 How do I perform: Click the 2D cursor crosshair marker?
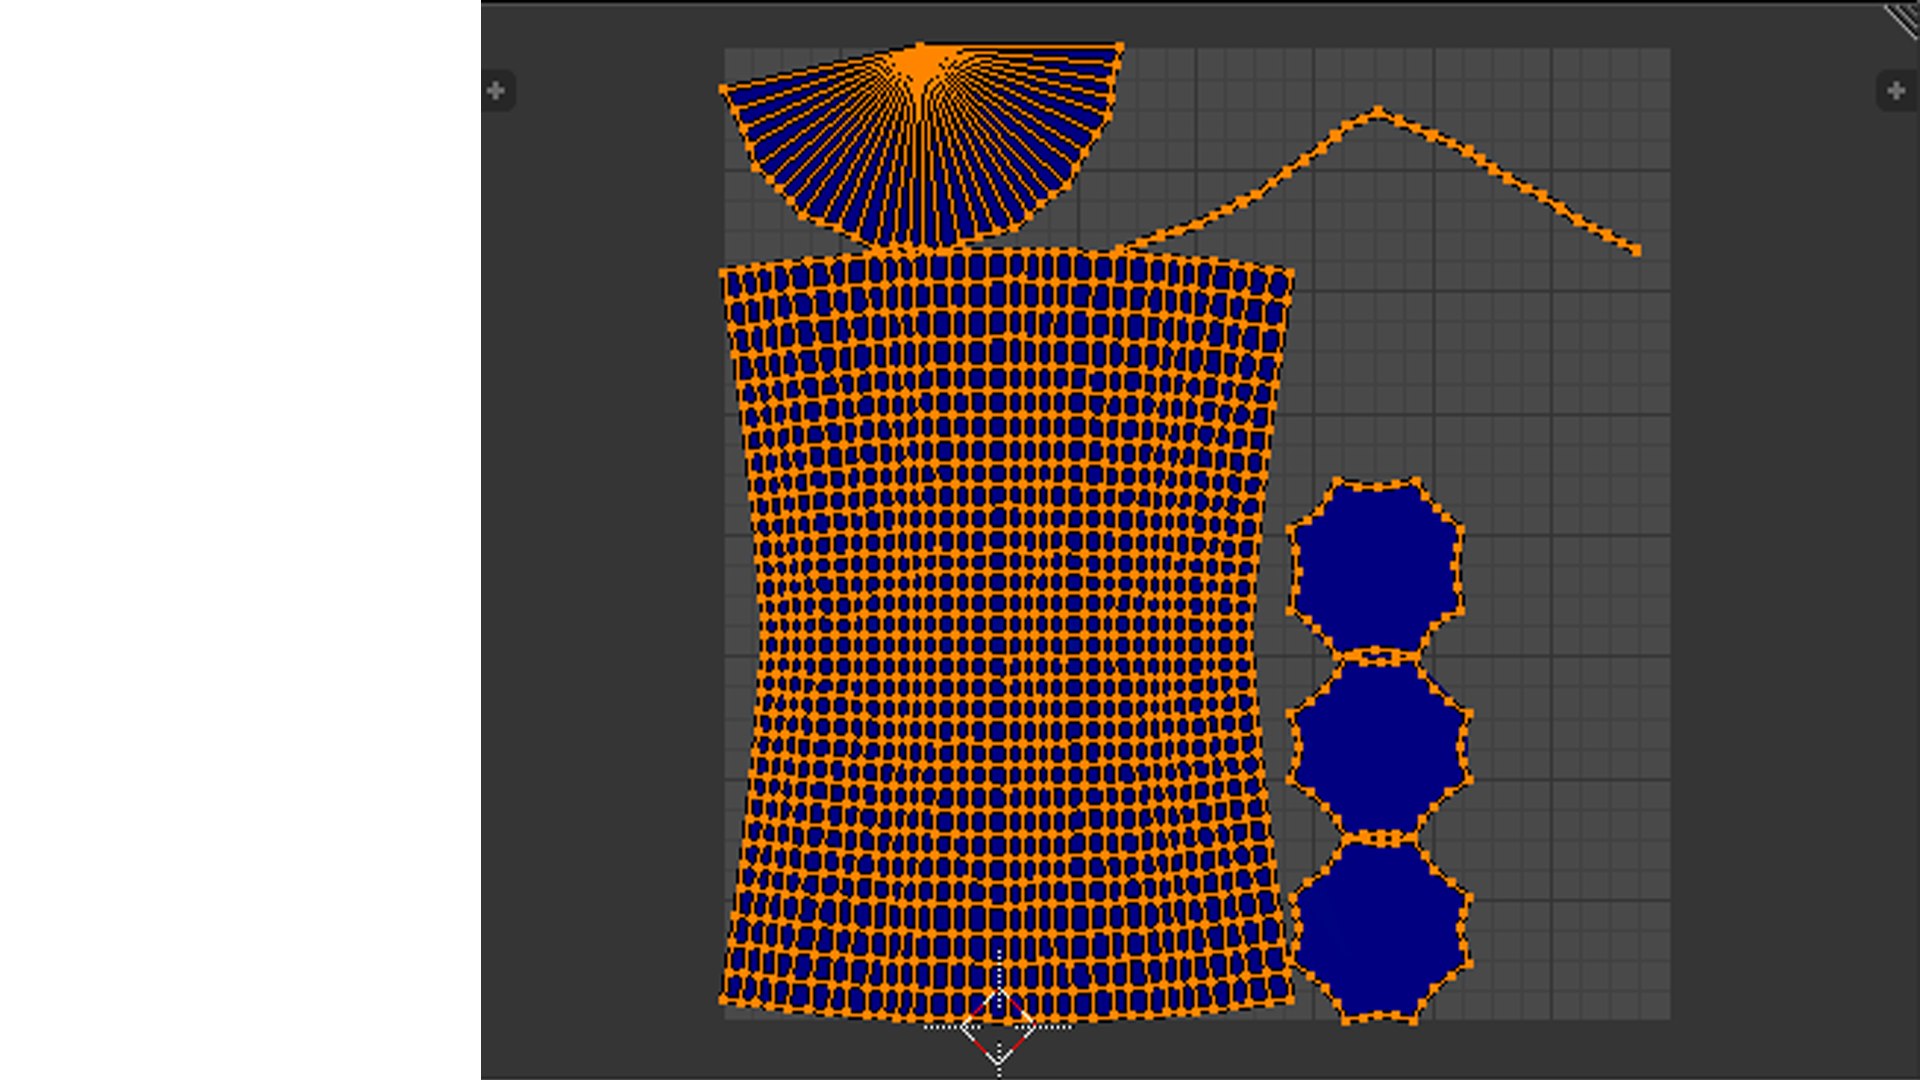pyautogui.click(x=998, y=1026)
